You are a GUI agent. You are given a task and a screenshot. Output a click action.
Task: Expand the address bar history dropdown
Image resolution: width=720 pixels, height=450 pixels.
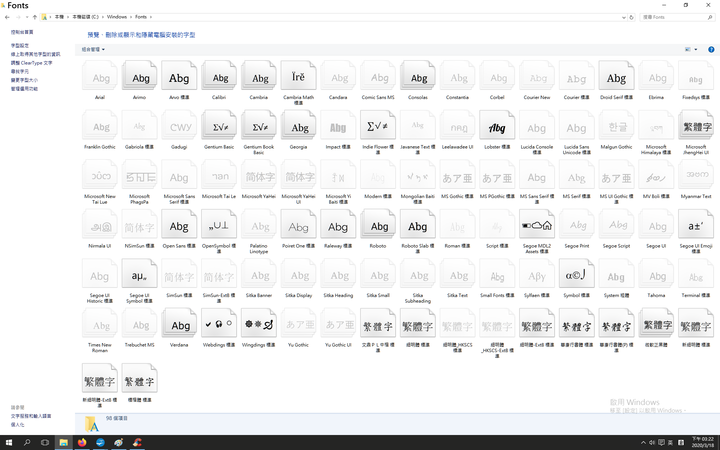pyautogui.click(x=624, y=17)
